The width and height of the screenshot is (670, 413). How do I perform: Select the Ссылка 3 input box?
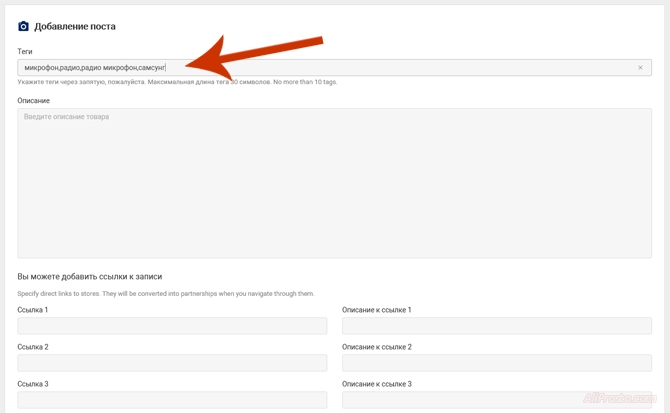click(172, 400)
